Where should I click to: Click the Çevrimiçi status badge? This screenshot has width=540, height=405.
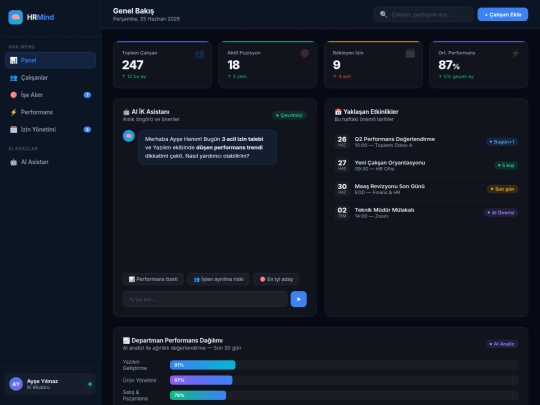(x=289, y=115)
